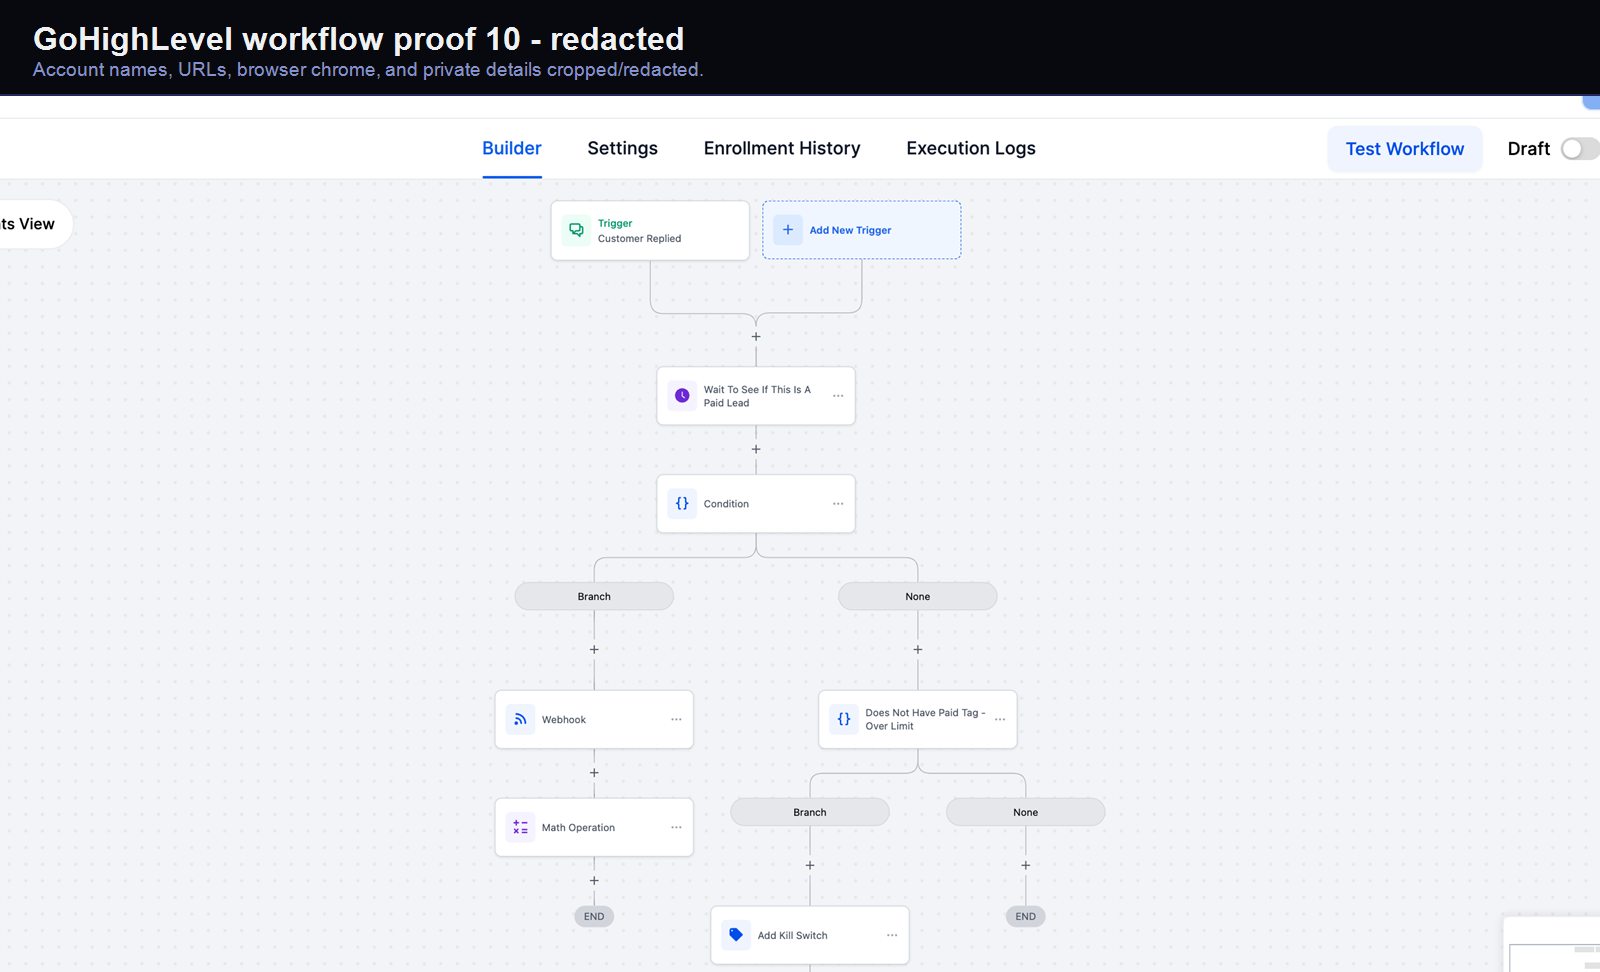Open the Enrollment History tab
Screen dimensions: 1600x972
782,149
